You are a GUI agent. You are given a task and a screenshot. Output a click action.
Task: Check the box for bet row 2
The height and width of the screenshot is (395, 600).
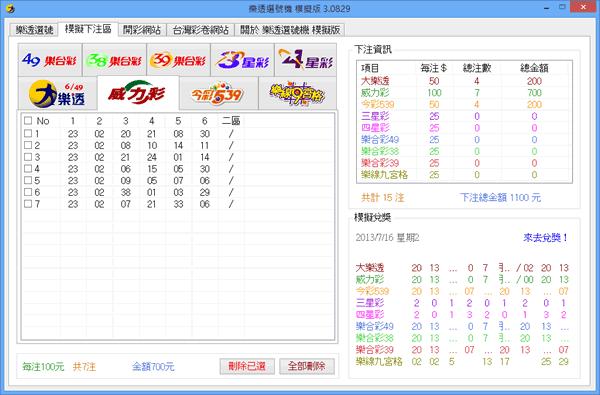tap(28, 145)
